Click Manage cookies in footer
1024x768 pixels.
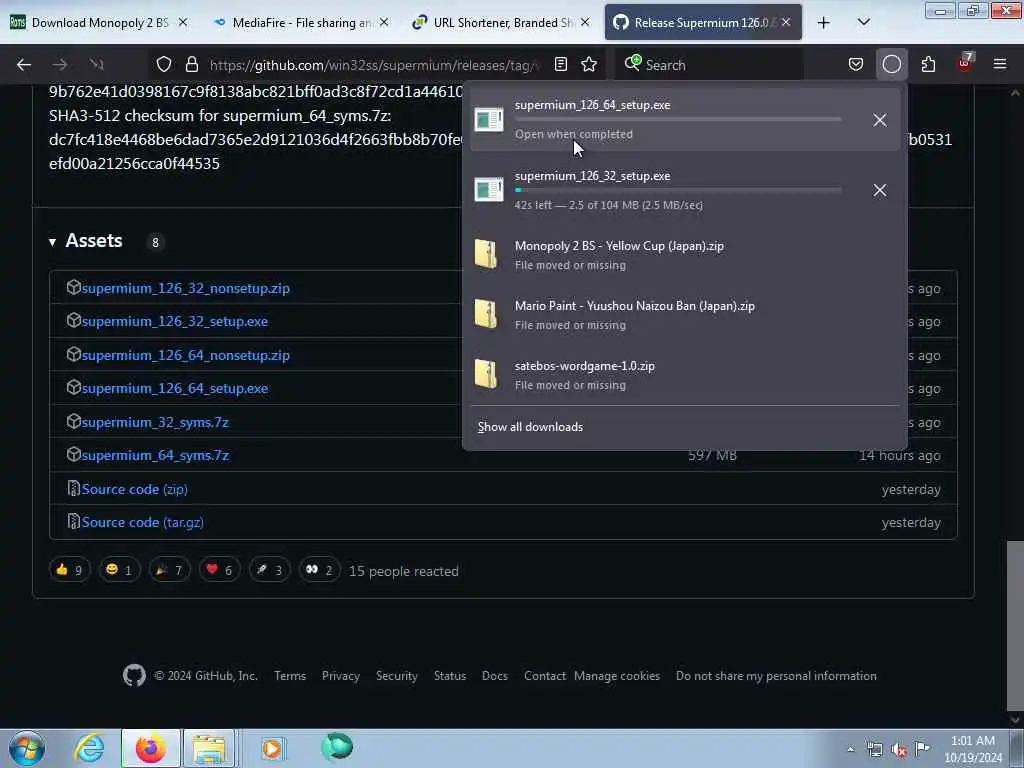coord(616,676)
